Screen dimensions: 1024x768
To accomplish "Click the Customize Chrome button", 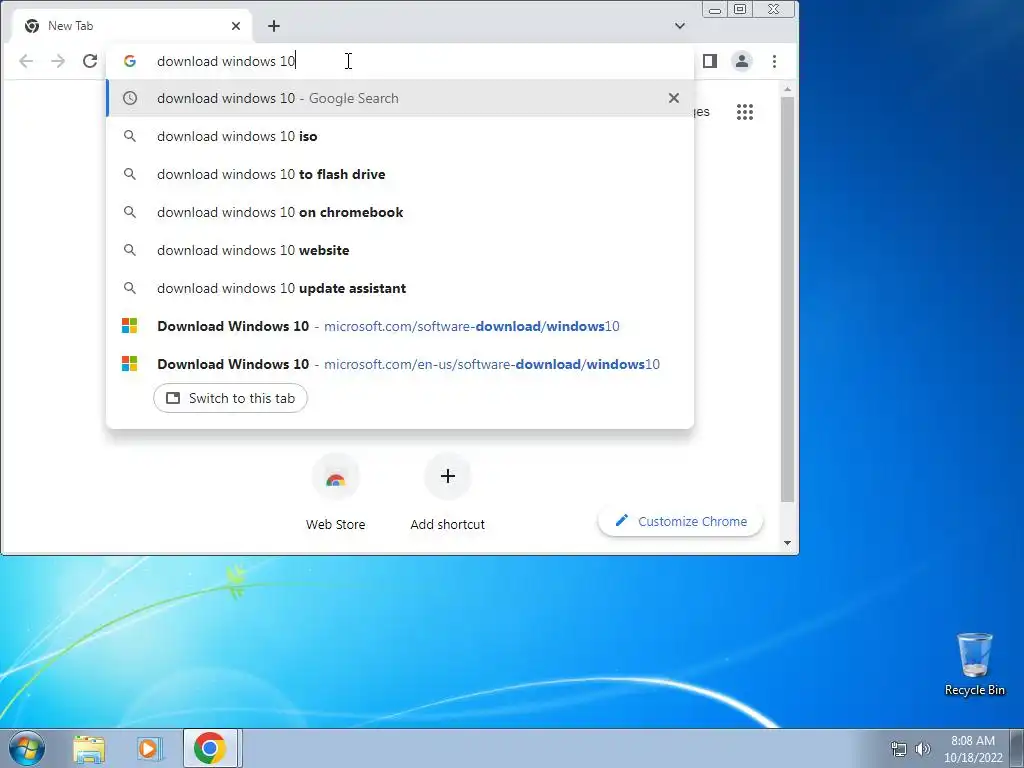I will click(680, 521).
